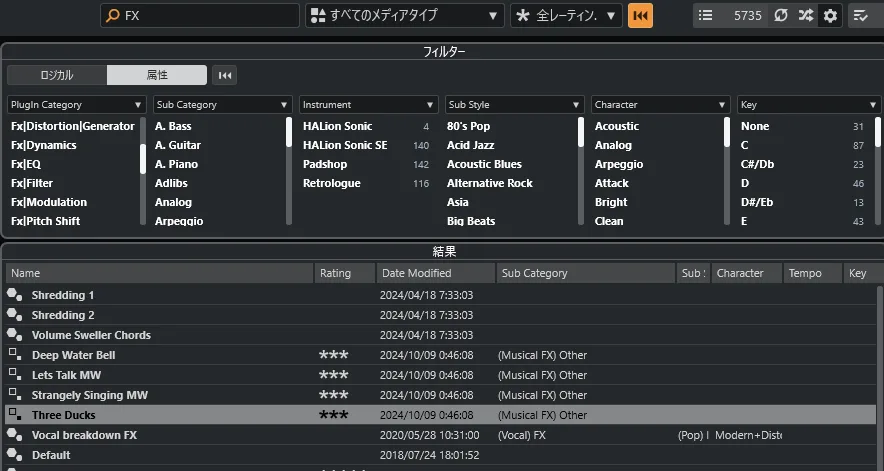
Task: Open the rating filter dropdown
Action: pyautogui.click(x=566, y=16)
